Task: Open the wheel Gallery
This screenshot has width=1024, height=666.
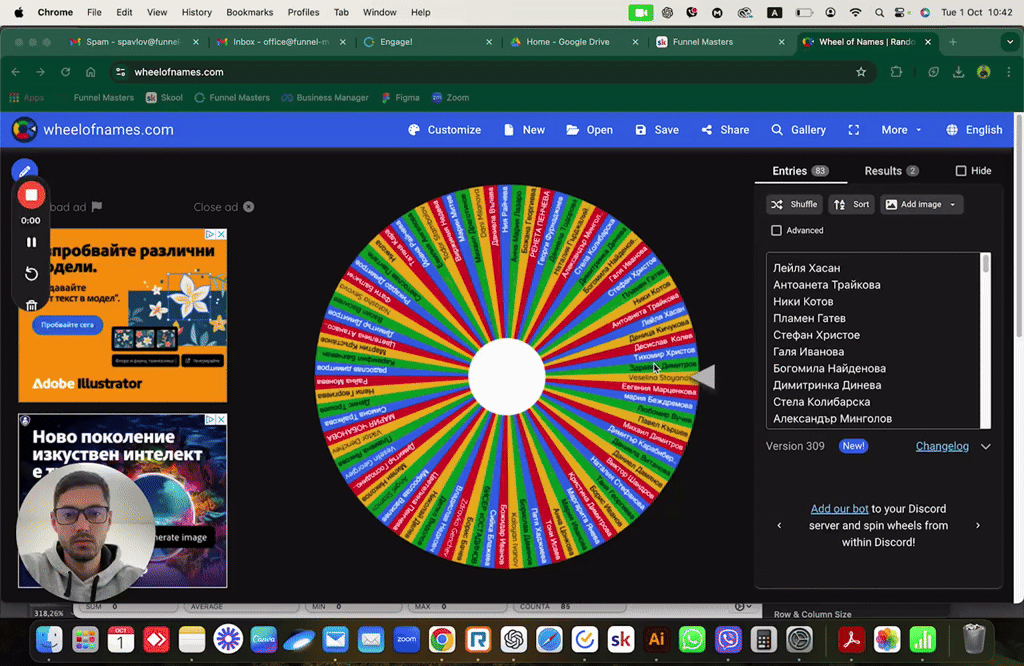Action: pos(799,130)
